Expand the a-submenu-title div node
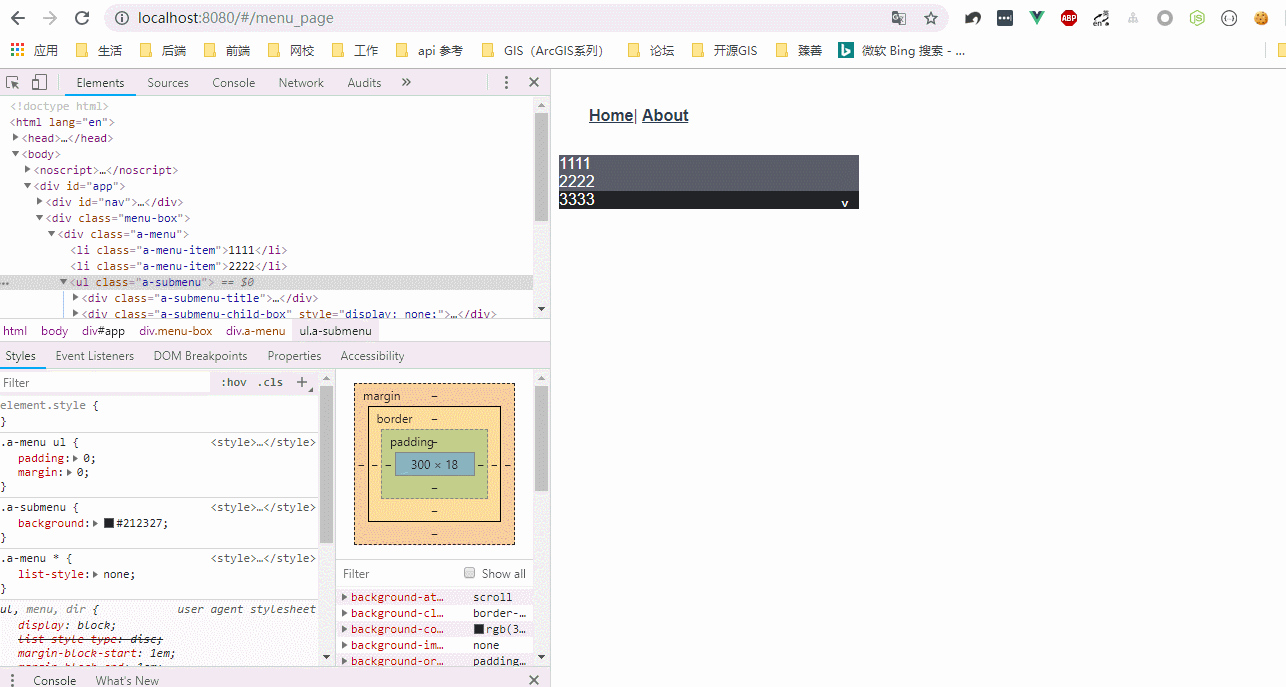 click(x=76, y=298)
